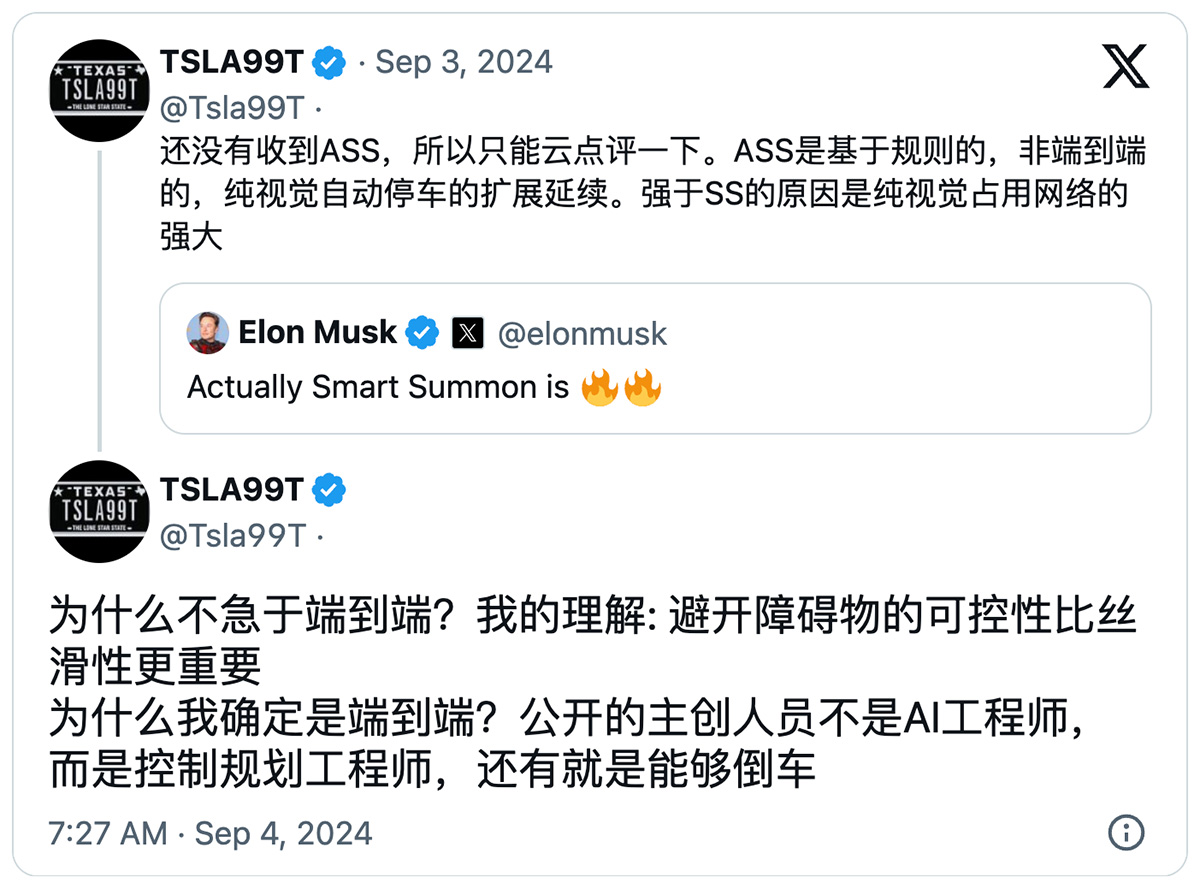1200x889 pixels.
Task: Open the X logo in the top-right corner
Action: tap(1126, 66)
